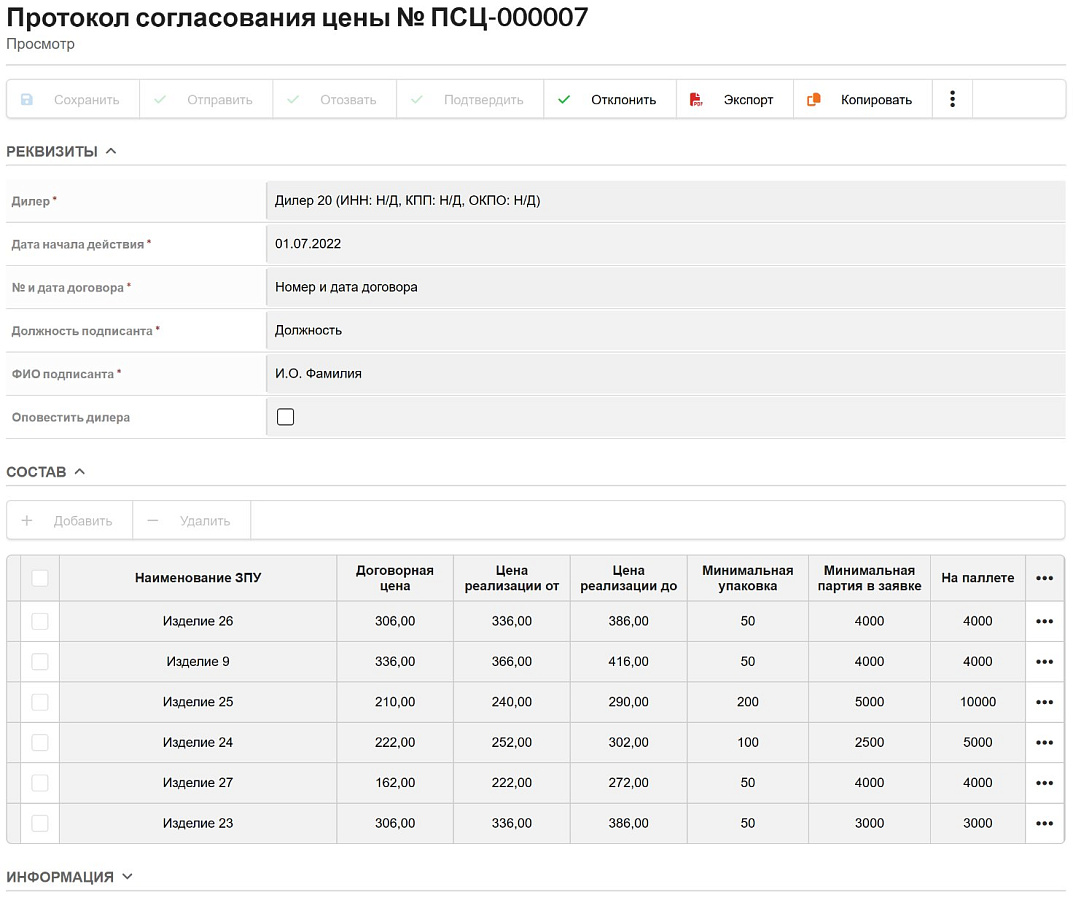Click the Должность подписанта field
The width and height of the screenshot is (1073, 900).
pyautogui.click(x=665, y=331)
